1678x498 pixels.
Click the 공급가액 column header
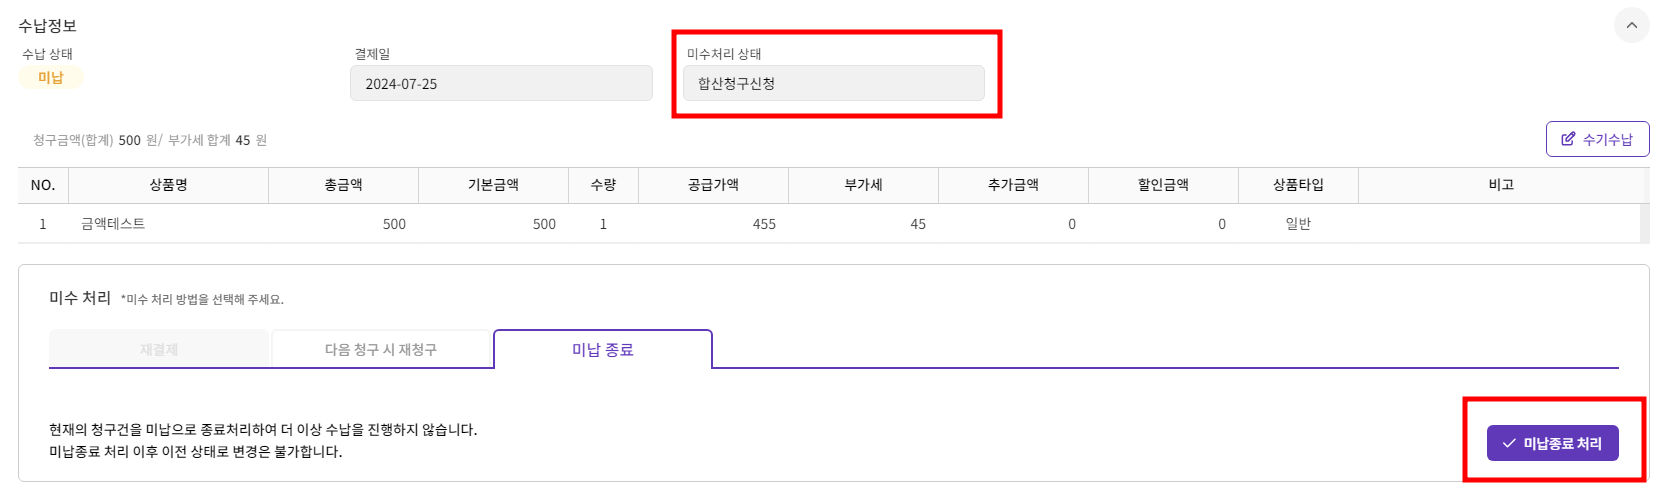tap(713, 185)
